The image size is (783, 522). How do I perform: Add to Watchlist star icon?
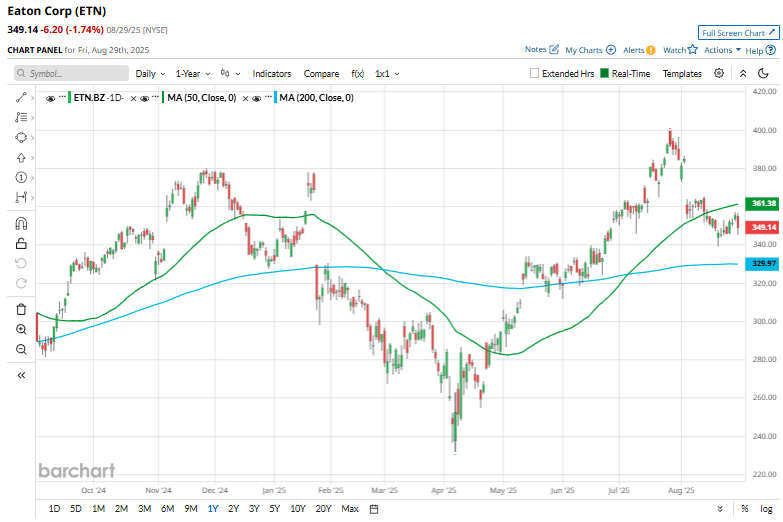(x=692, y=49)
